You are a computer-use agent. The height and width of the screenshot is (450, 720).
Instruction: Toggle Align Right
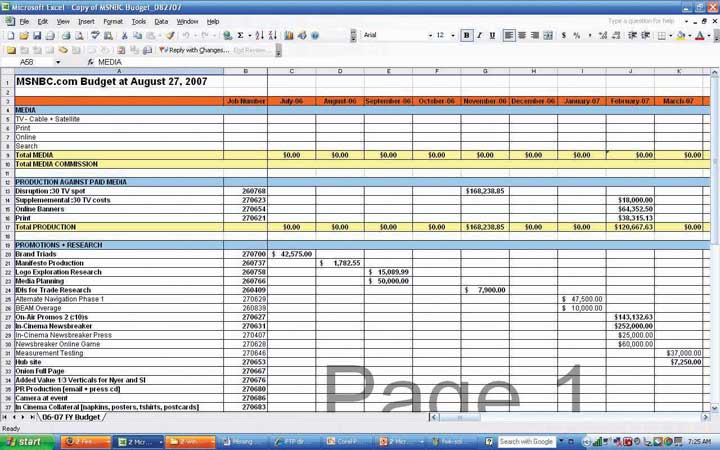tap(535, 35)
